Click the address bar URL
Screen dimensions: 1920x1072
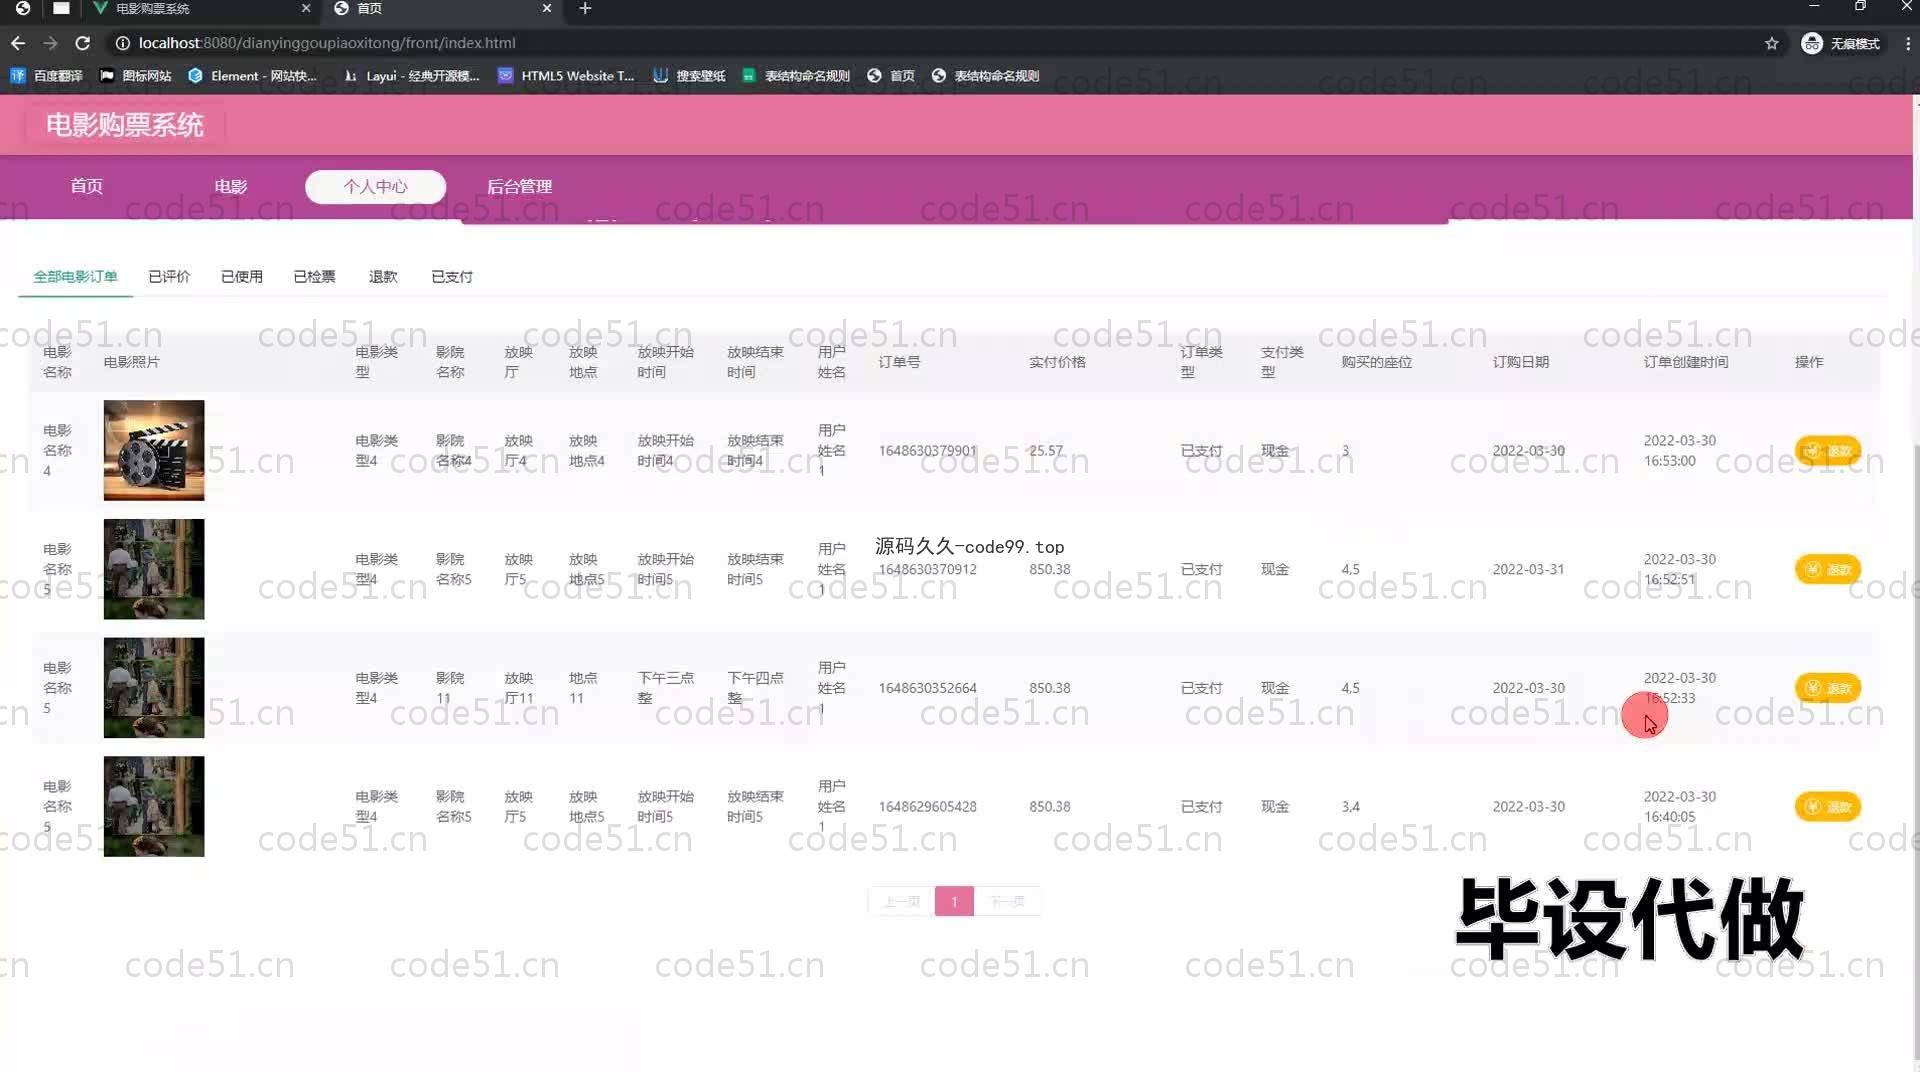coord(327,43)
